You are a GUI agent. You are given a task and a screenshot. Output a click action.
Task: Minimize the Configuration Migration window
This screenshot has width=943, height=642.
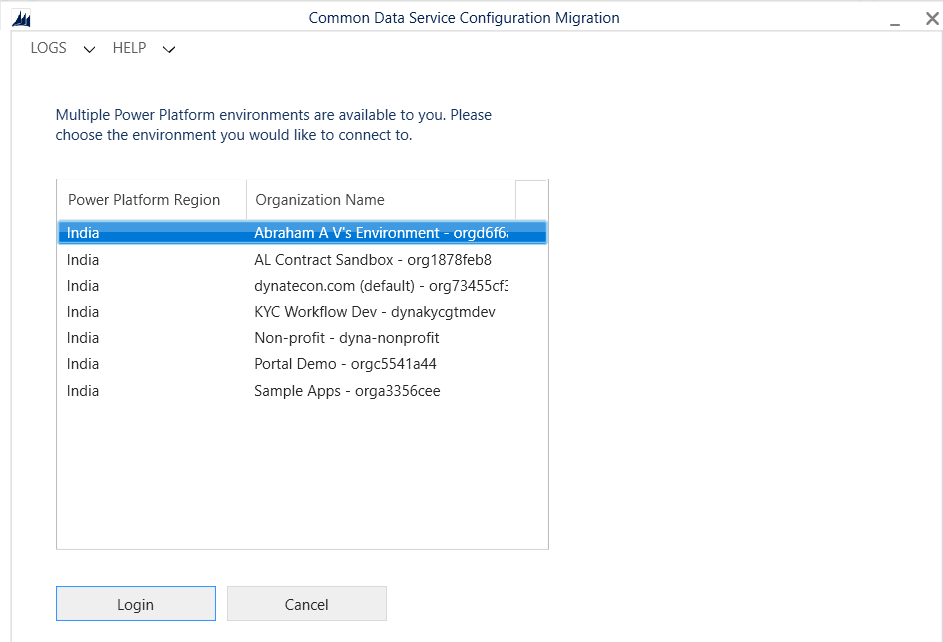[x=895, y=18]
